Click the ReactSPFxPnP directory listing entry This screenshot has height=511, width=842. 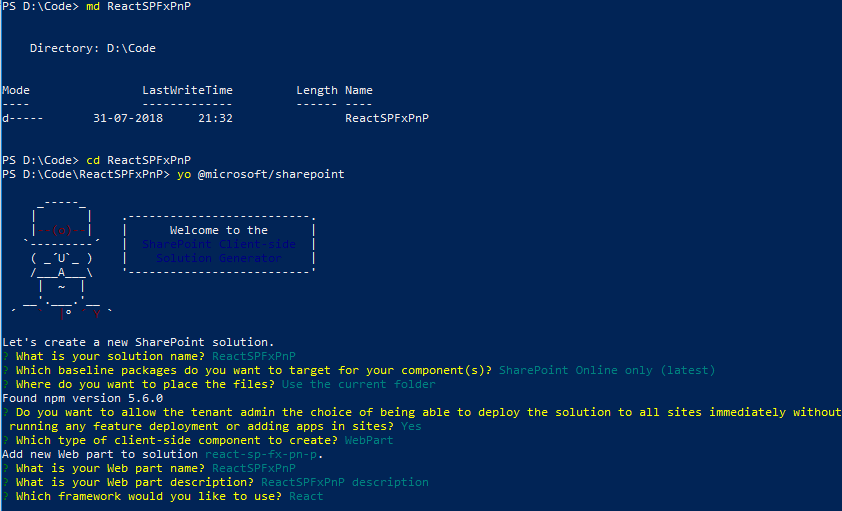(x=387, y=118)
